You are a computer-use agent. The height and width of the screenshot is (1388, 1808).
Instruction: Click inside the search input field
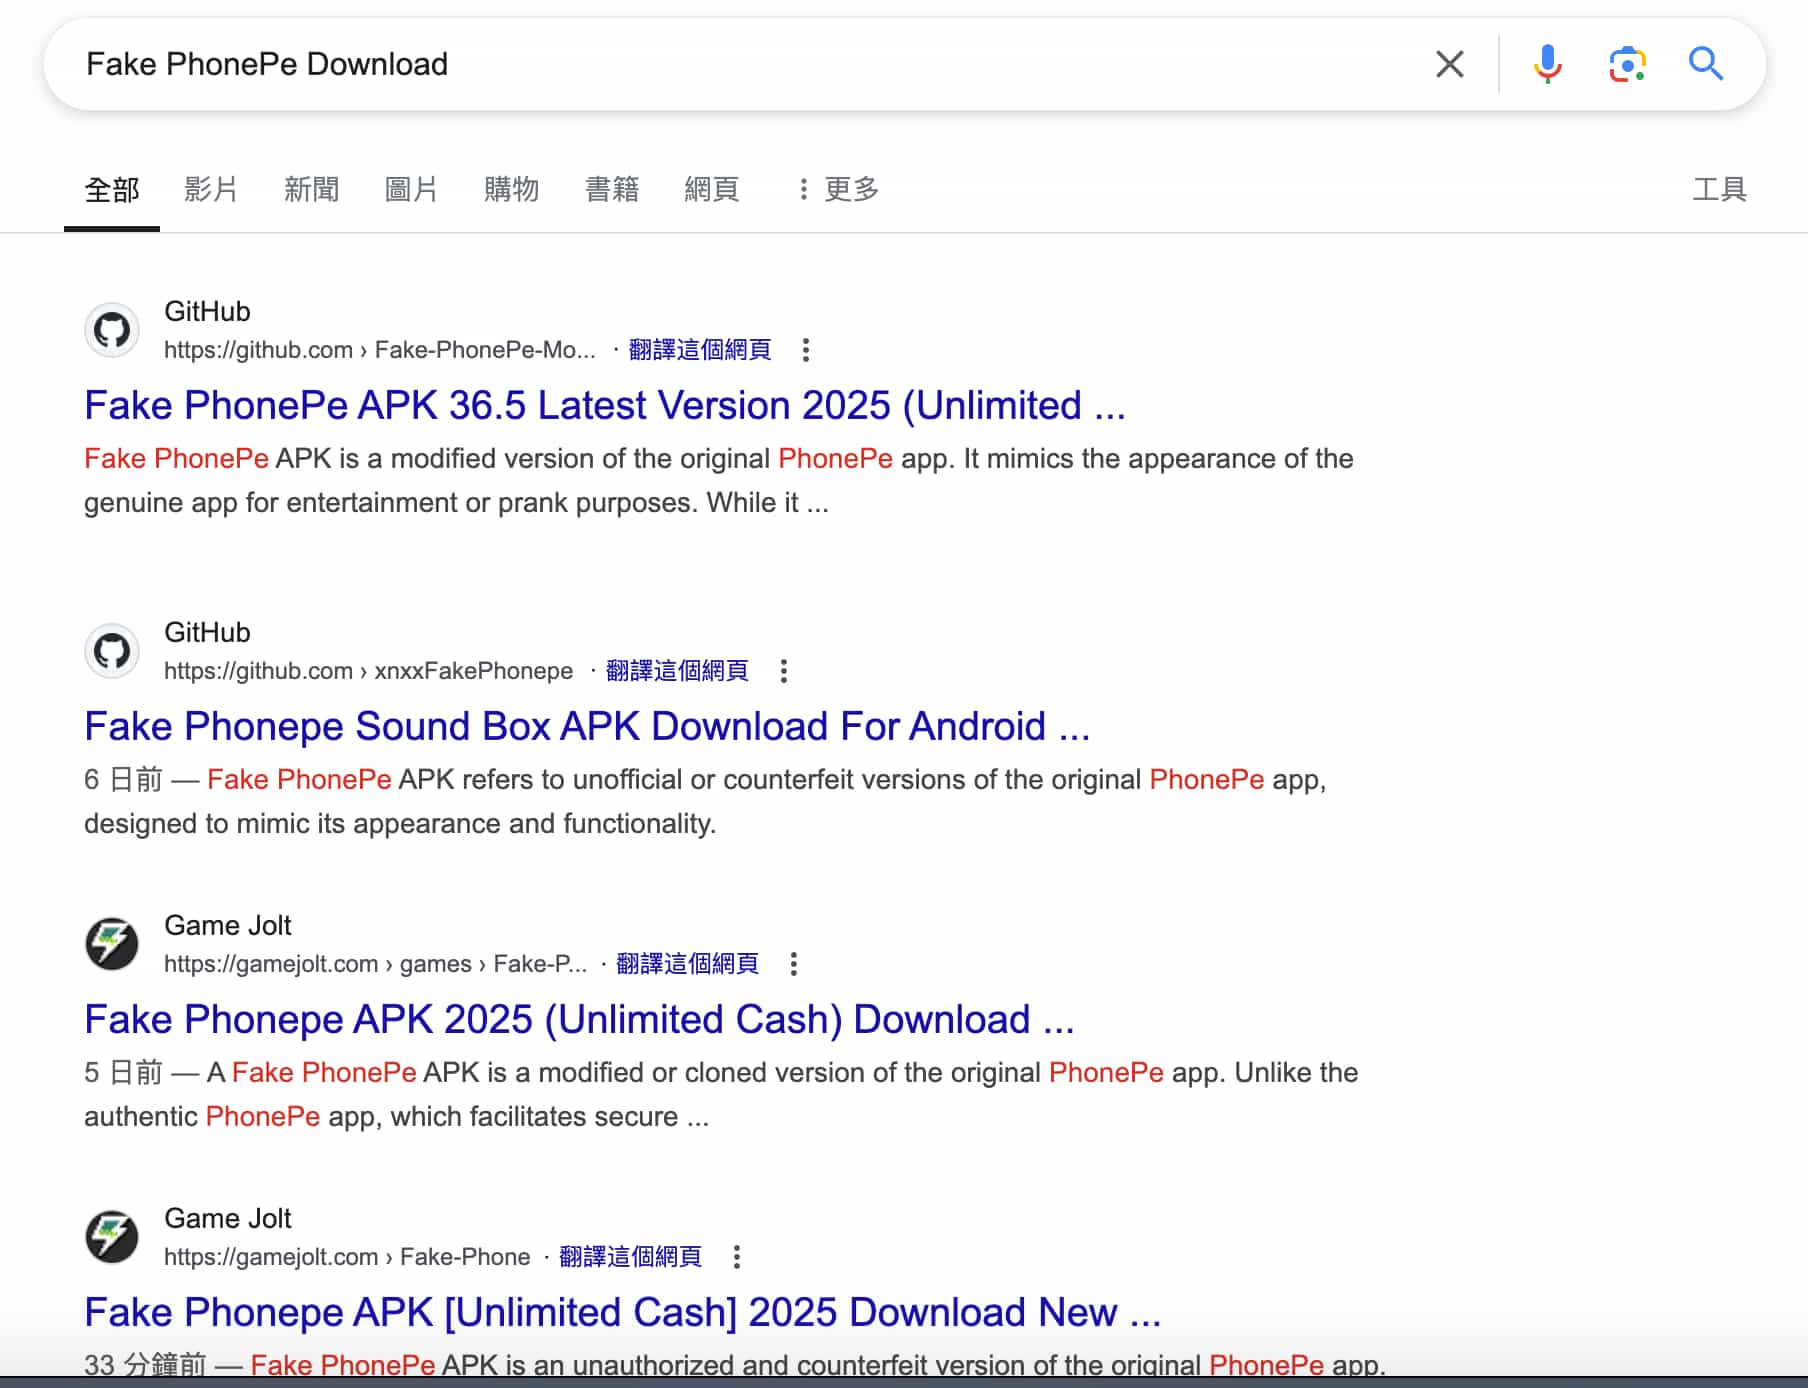click(600, 63)
